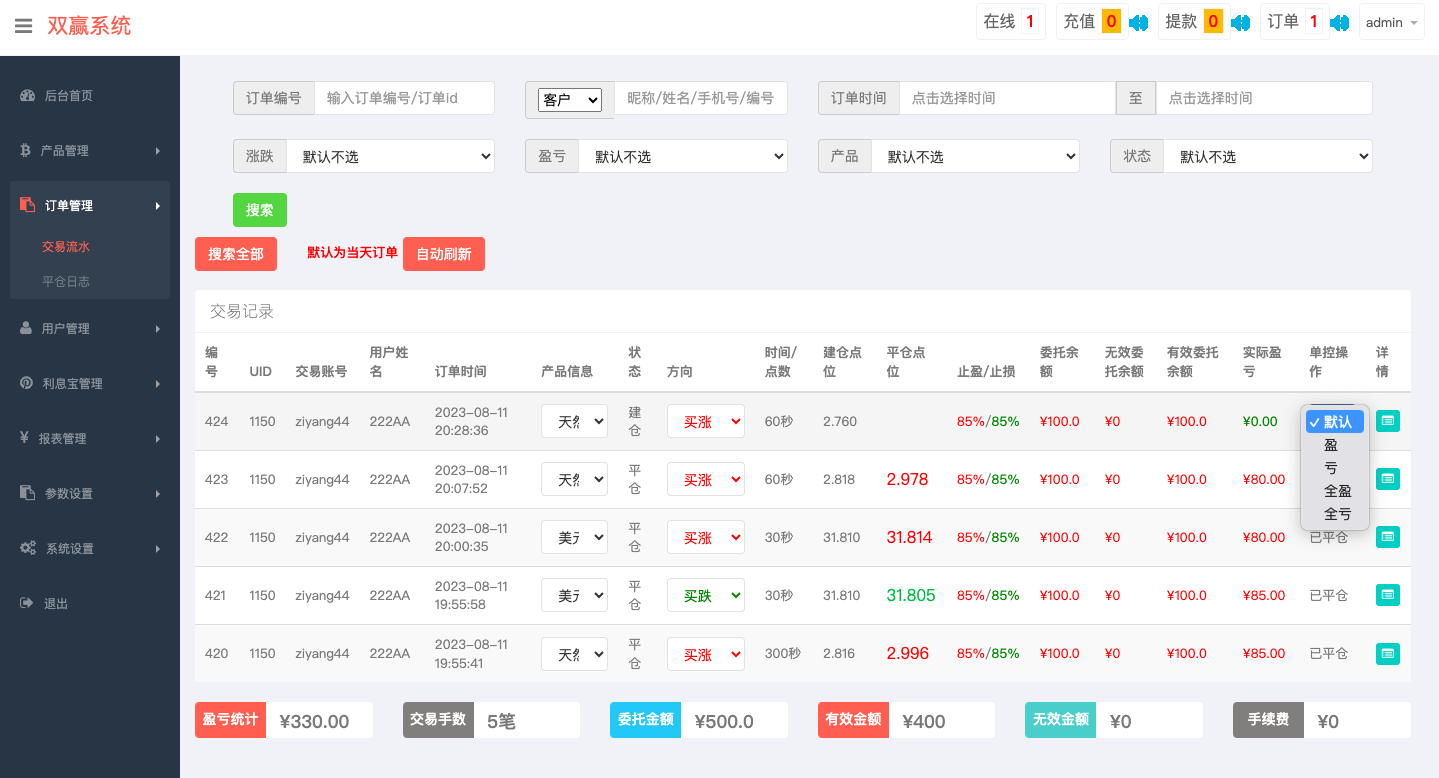Click the 报表管理 sidebar icon

tap(24, 437)
